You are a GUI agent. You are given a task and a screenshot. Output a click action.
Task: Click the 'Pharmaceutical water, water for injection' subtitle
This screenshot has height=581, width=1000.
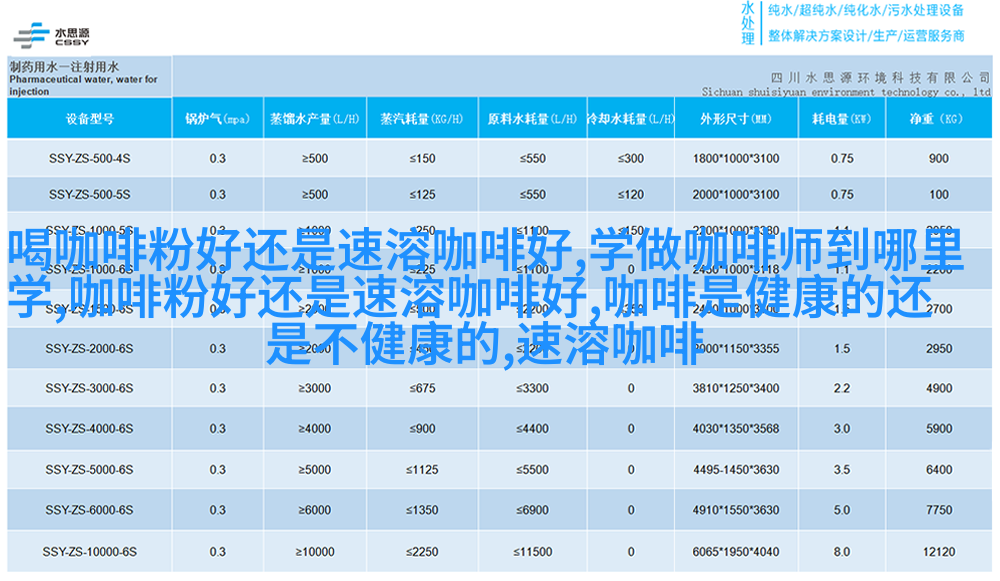[x=83, y=85]
